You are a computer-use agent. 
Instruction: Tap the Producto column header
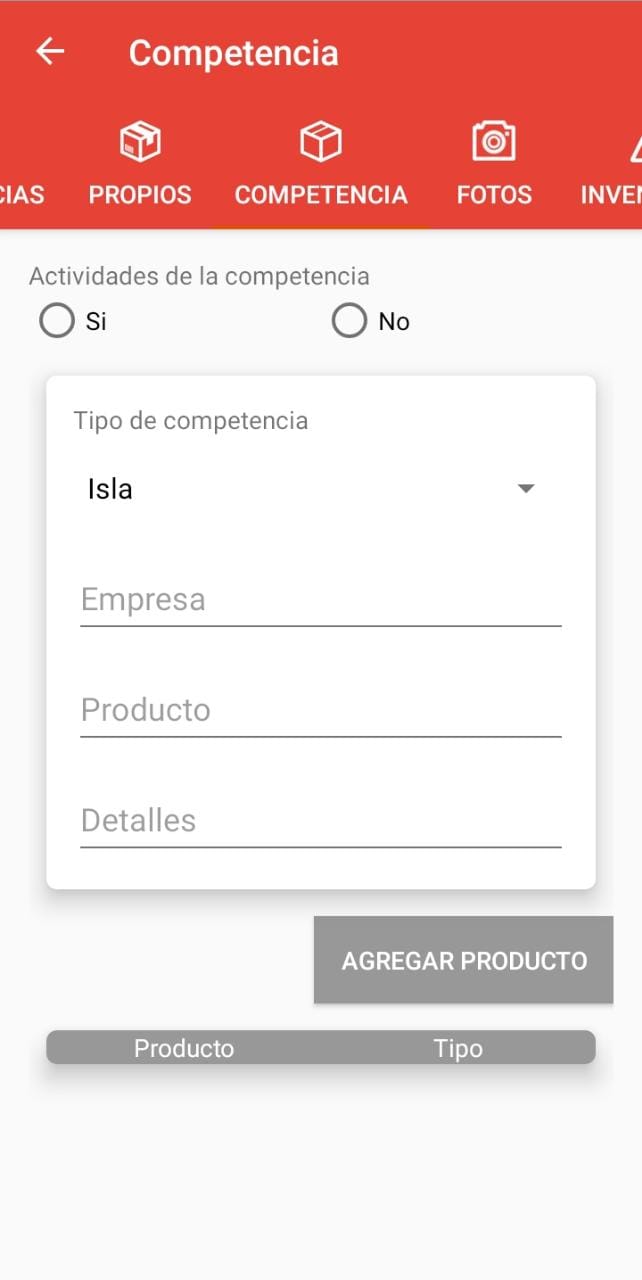184,1048
